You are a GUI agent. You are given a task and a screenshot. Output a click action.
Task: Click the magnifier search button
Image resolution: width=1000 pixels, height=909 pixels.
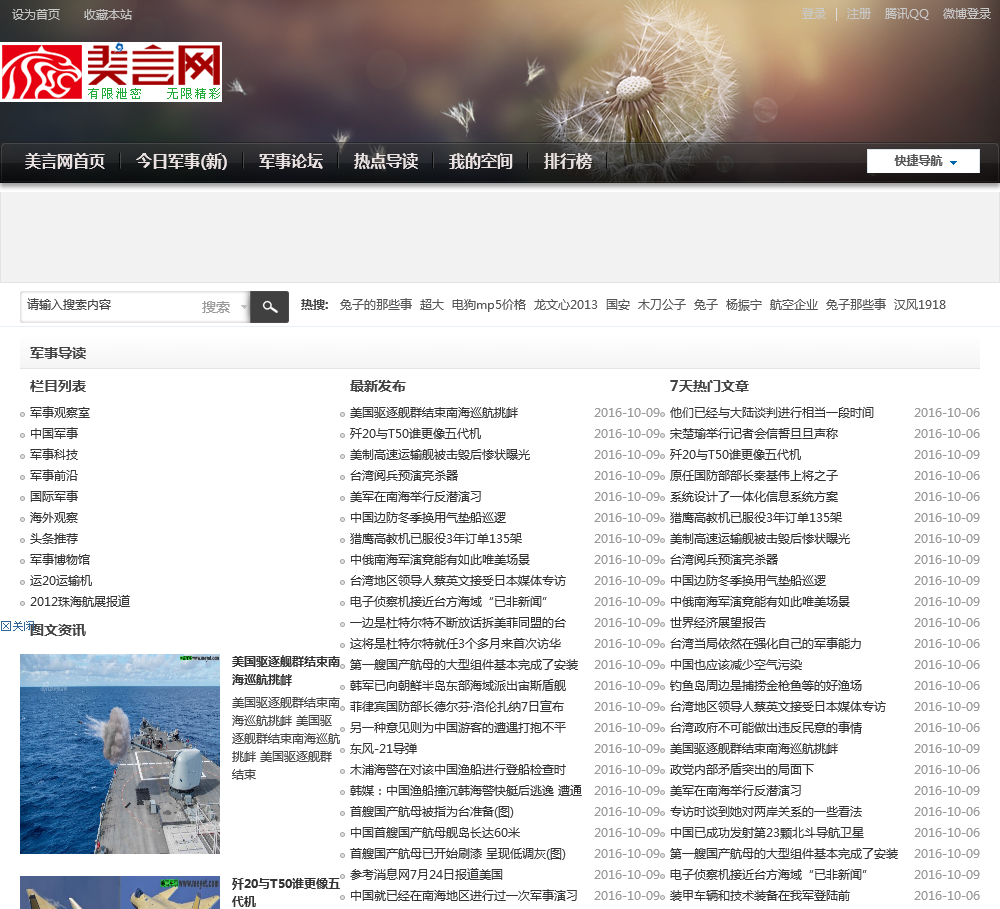tap(269, 307)
